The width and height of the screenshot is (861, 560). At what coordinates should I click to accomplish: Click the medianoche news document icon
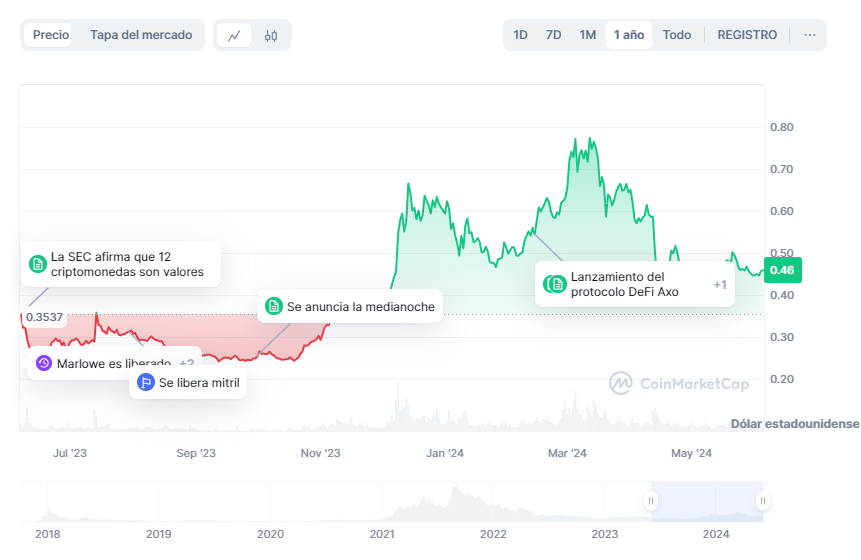[273, 307]
